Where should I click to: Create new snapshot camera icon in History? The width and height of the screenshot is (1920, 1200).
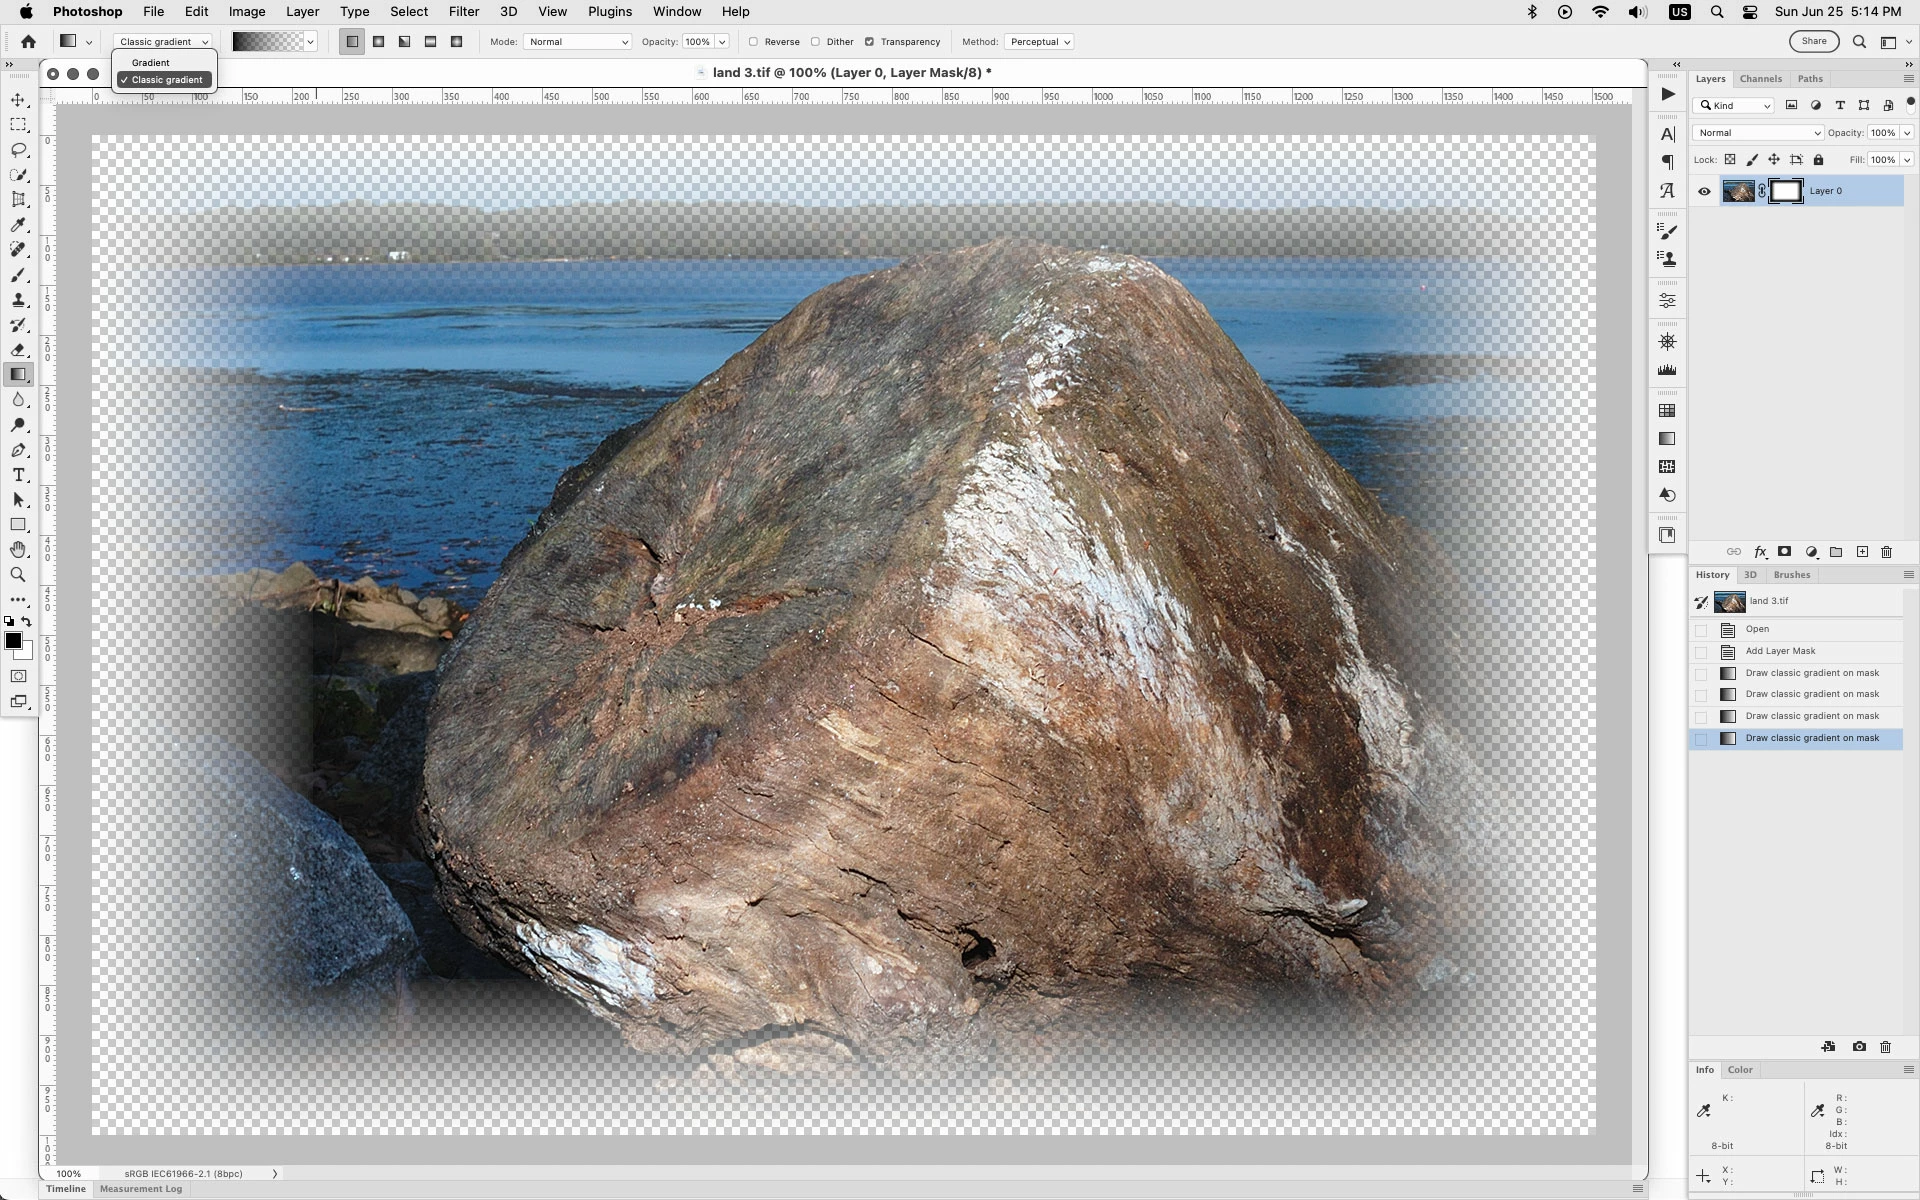coord(1858,1047)
